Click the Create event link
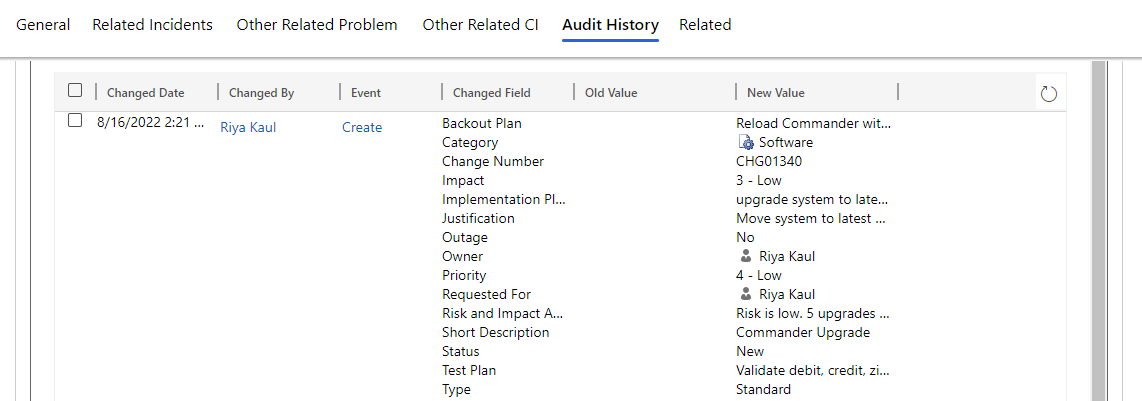 click(x=362, y=127)
